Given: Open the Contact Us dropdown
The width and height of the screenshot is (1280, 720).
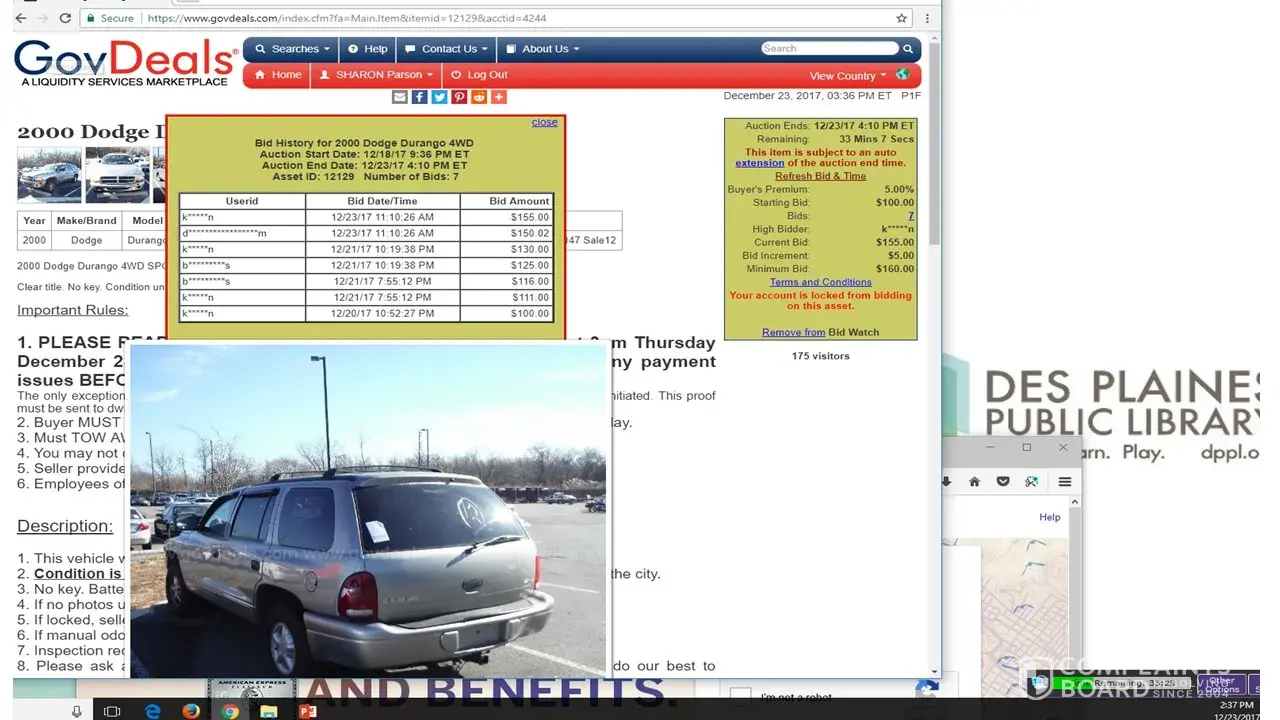Looking at the screenshot, I should pos(446,49).
